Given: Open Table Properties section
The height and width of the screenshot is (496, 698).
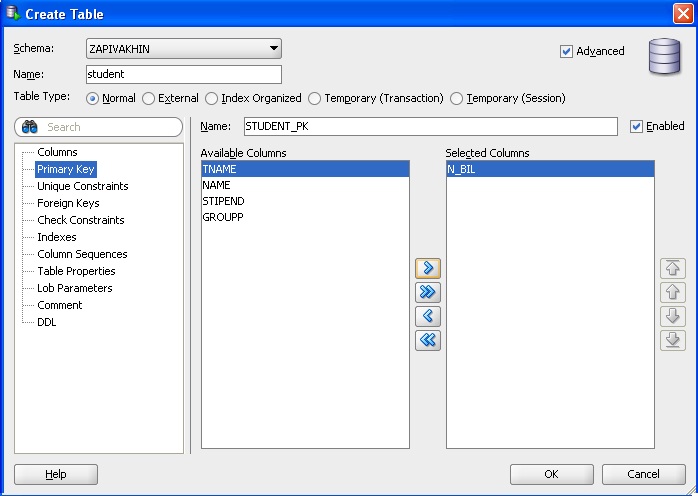Looking at the screenshot, I should tap(76, 271).
